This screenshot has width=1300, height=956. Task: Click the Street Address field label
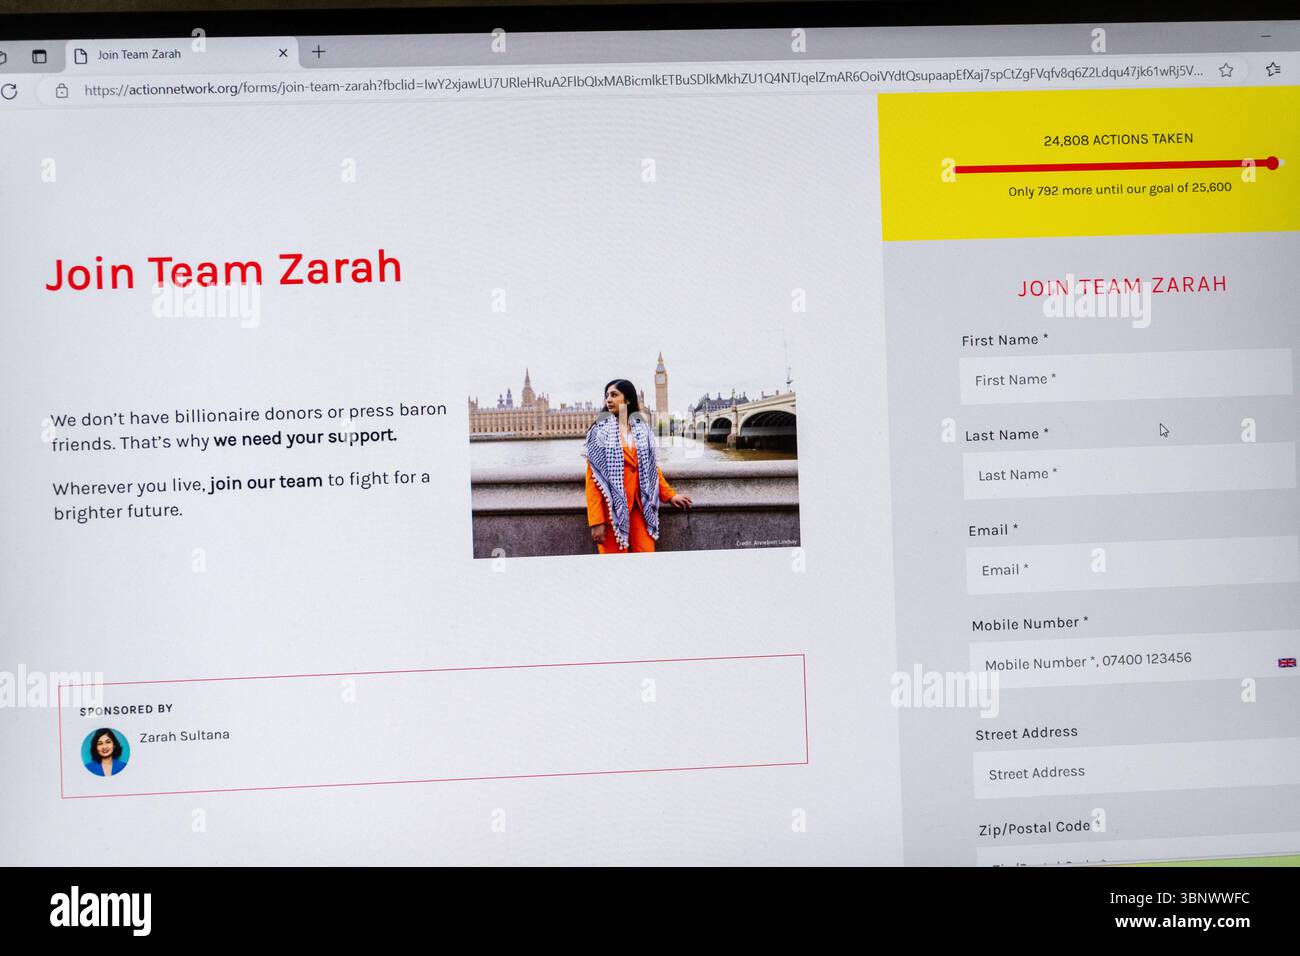point(1027,733)
